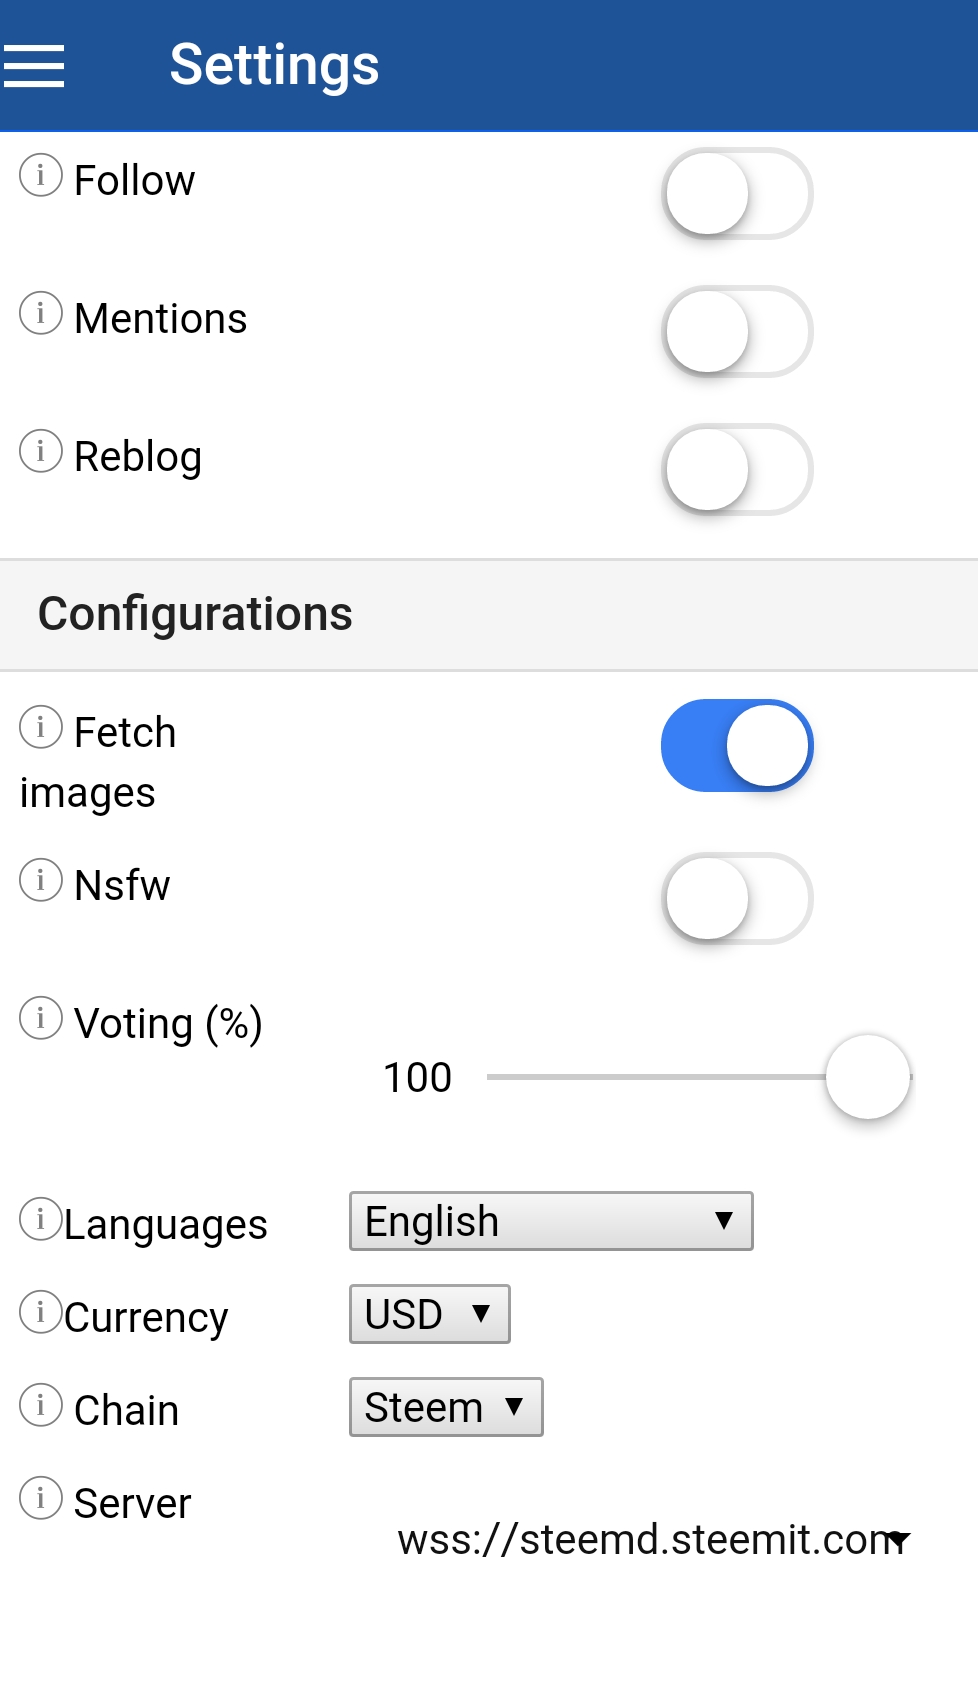Tap the info icon beside Chain
The image size is (978, 1685).
(x=41, y=1406)
